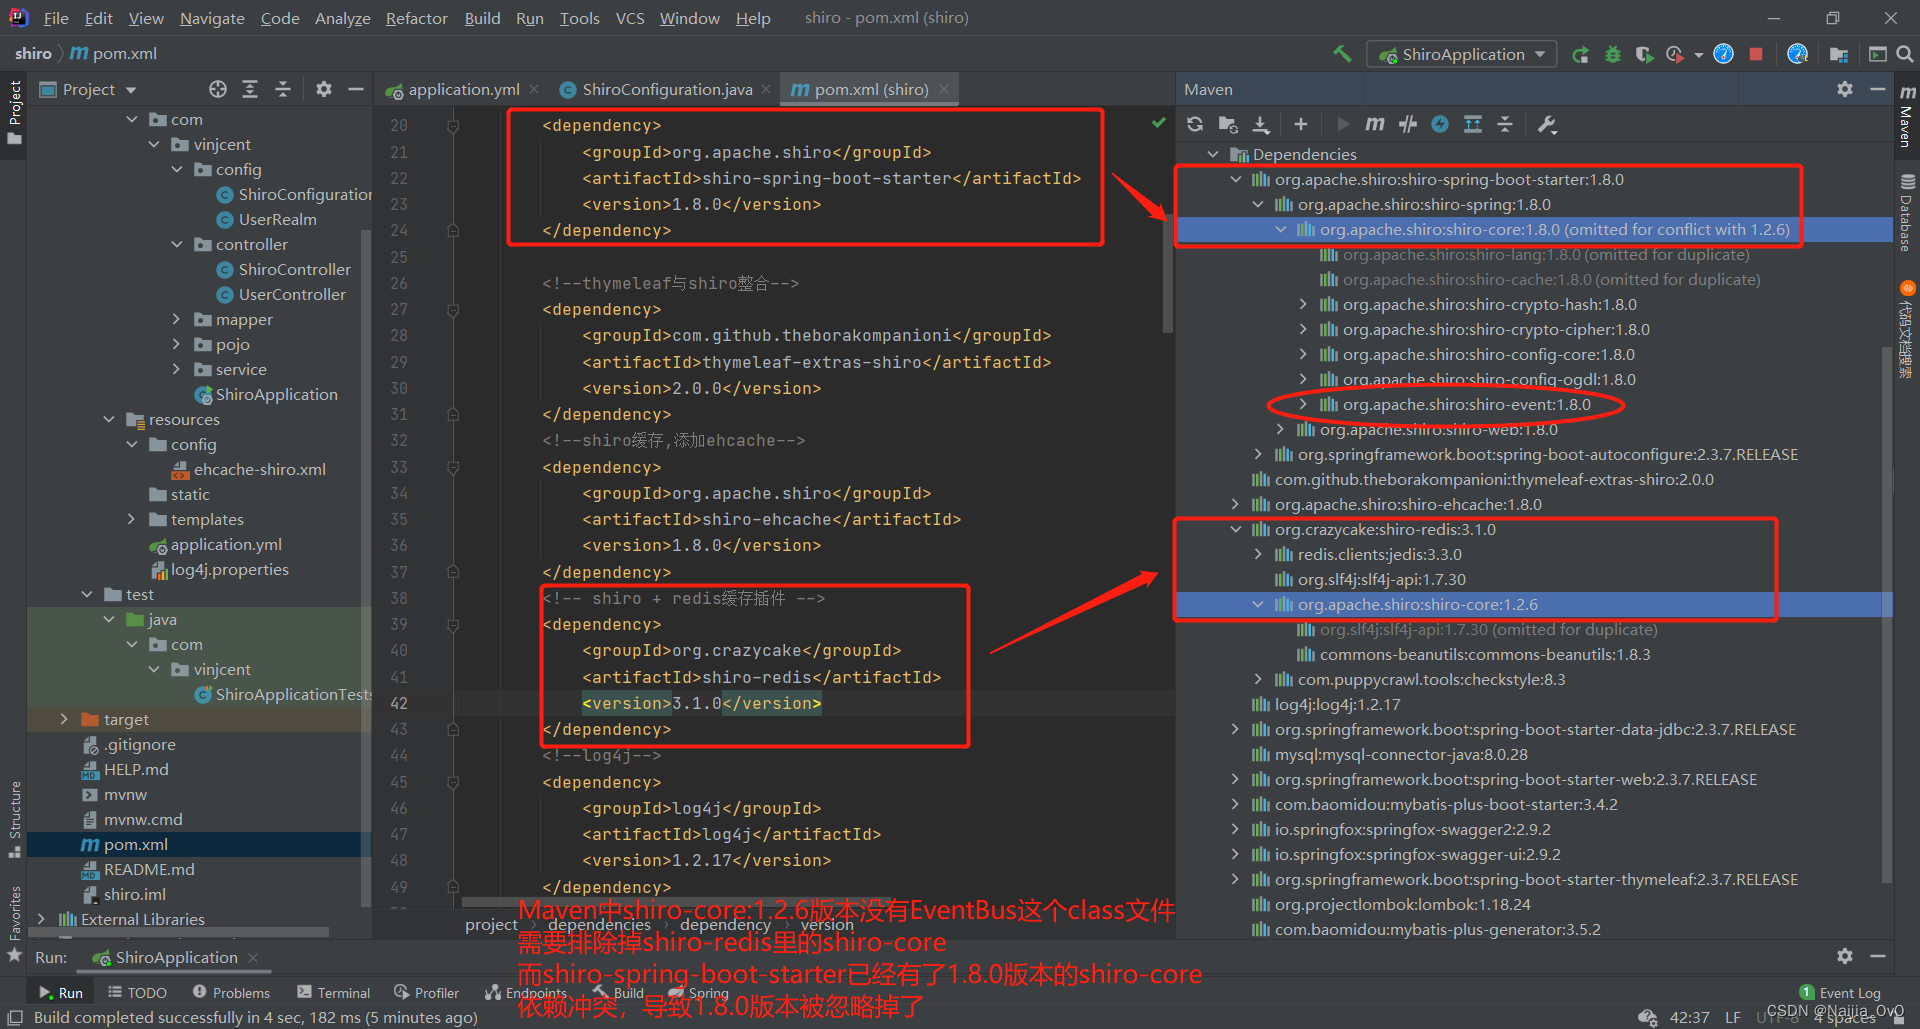Viewport: 1920px width, 1029px height.
Task: Click Download Sources and Documentation icon
Action: tap(1261, 124)
